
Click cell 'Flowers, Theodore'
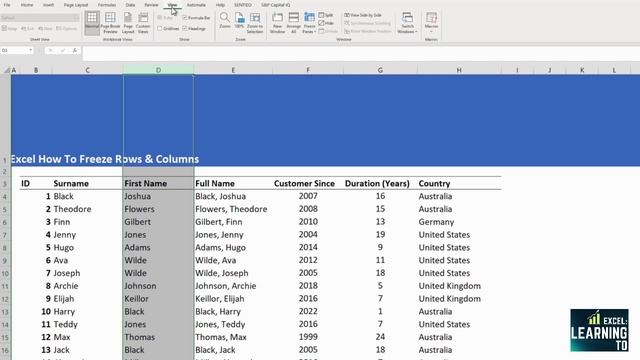tap(233, 209)
